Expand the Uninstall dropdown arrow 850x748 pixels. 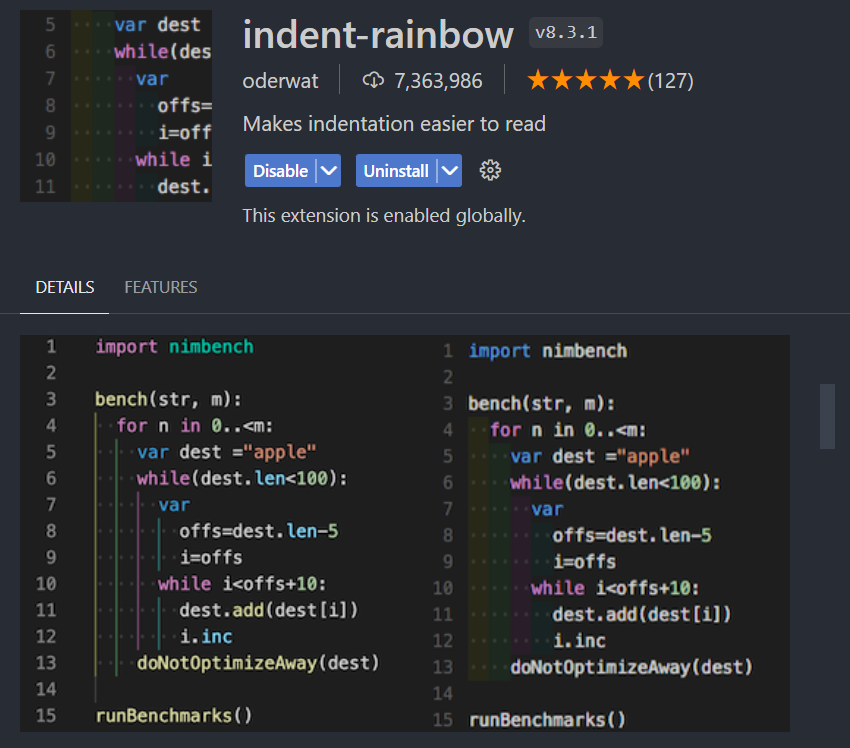click(x=449, y=171)
